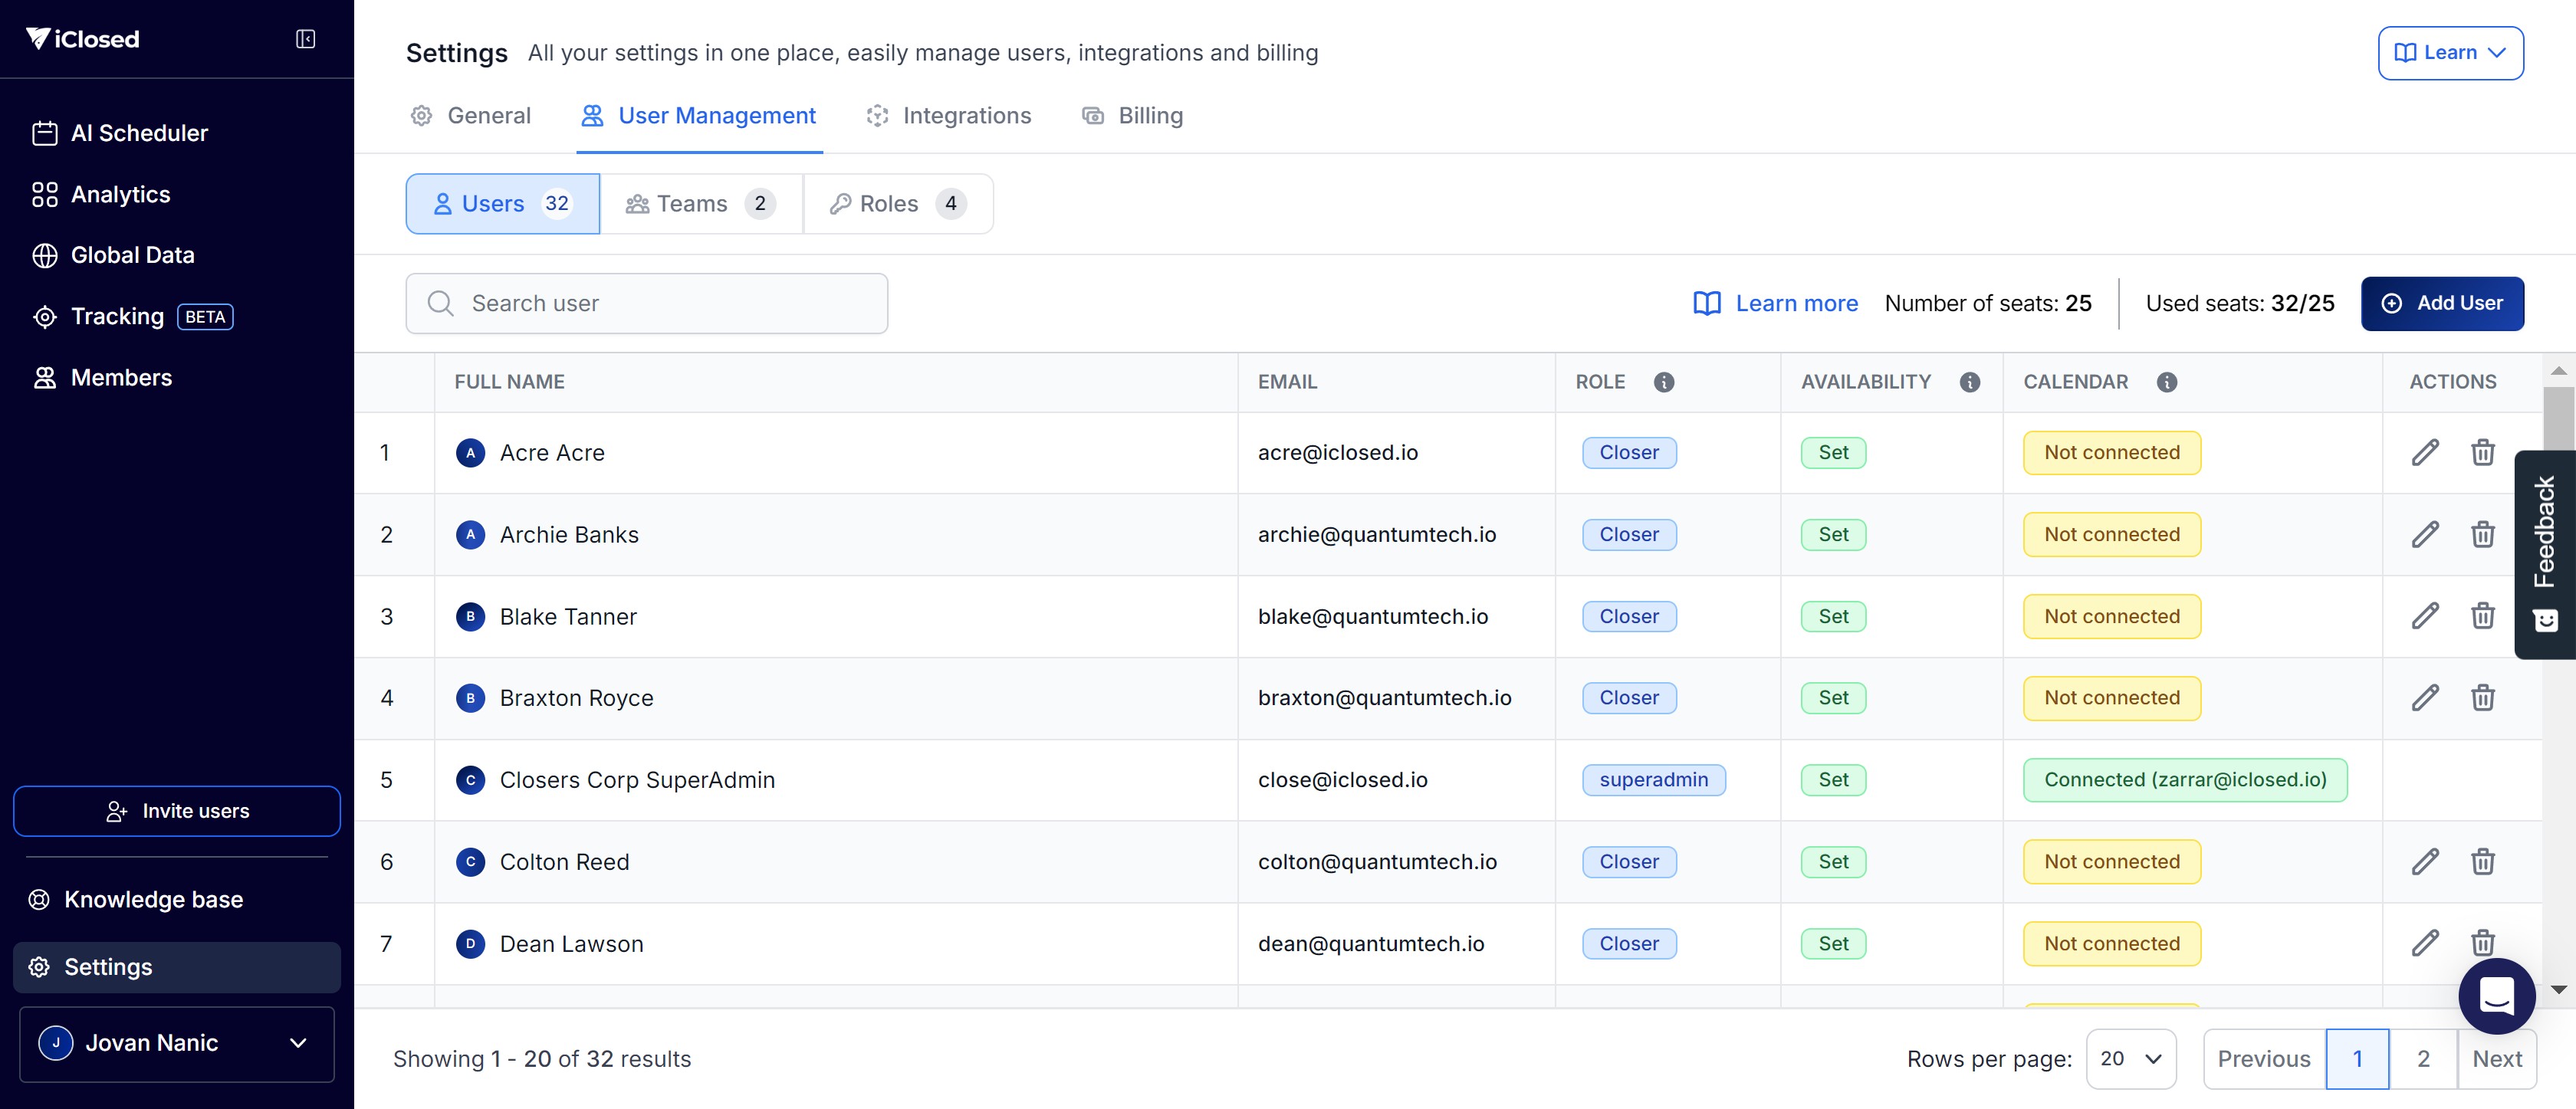Expand the Learn dropdown
This screenshot has height=1109, width=2576.
[2450, 53]
